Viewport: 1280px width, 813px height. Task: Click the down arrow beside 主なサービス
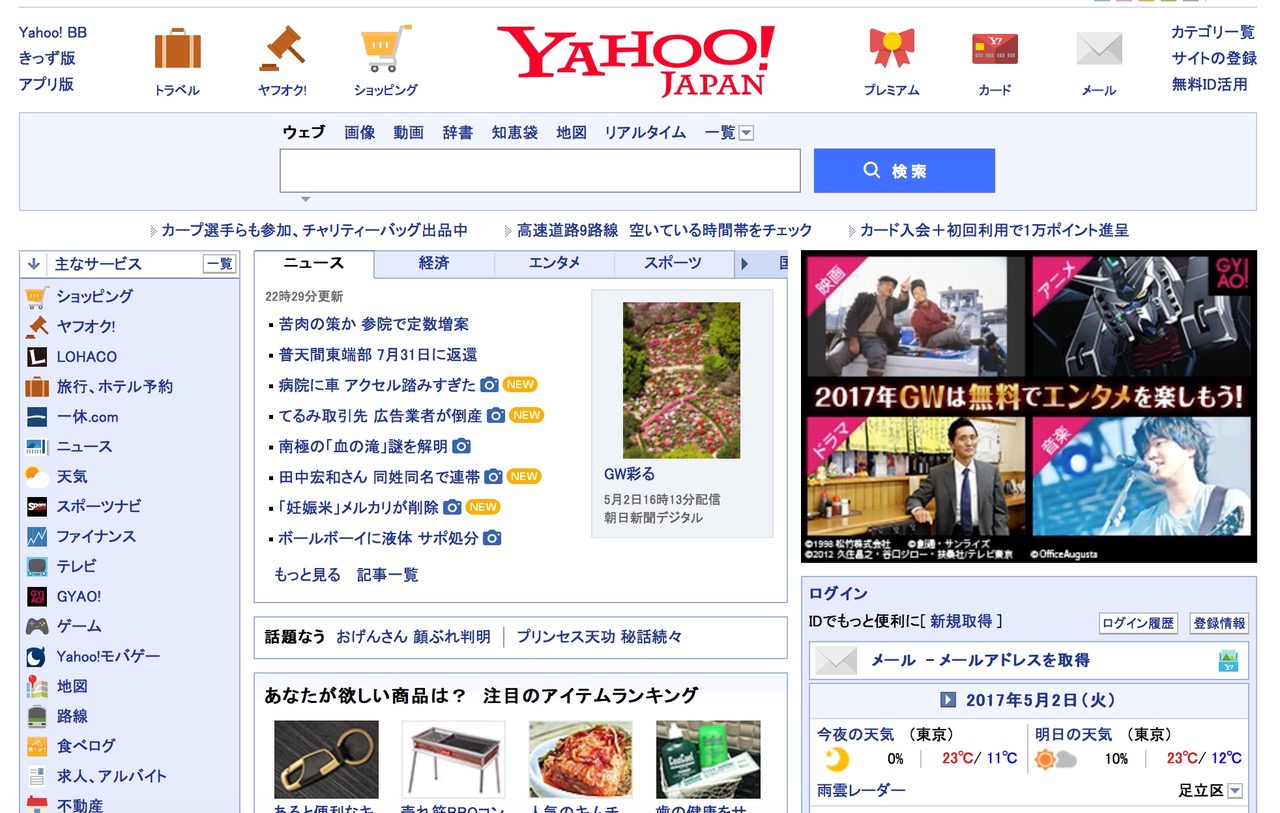pyautogui.click(x=33, y=264)
